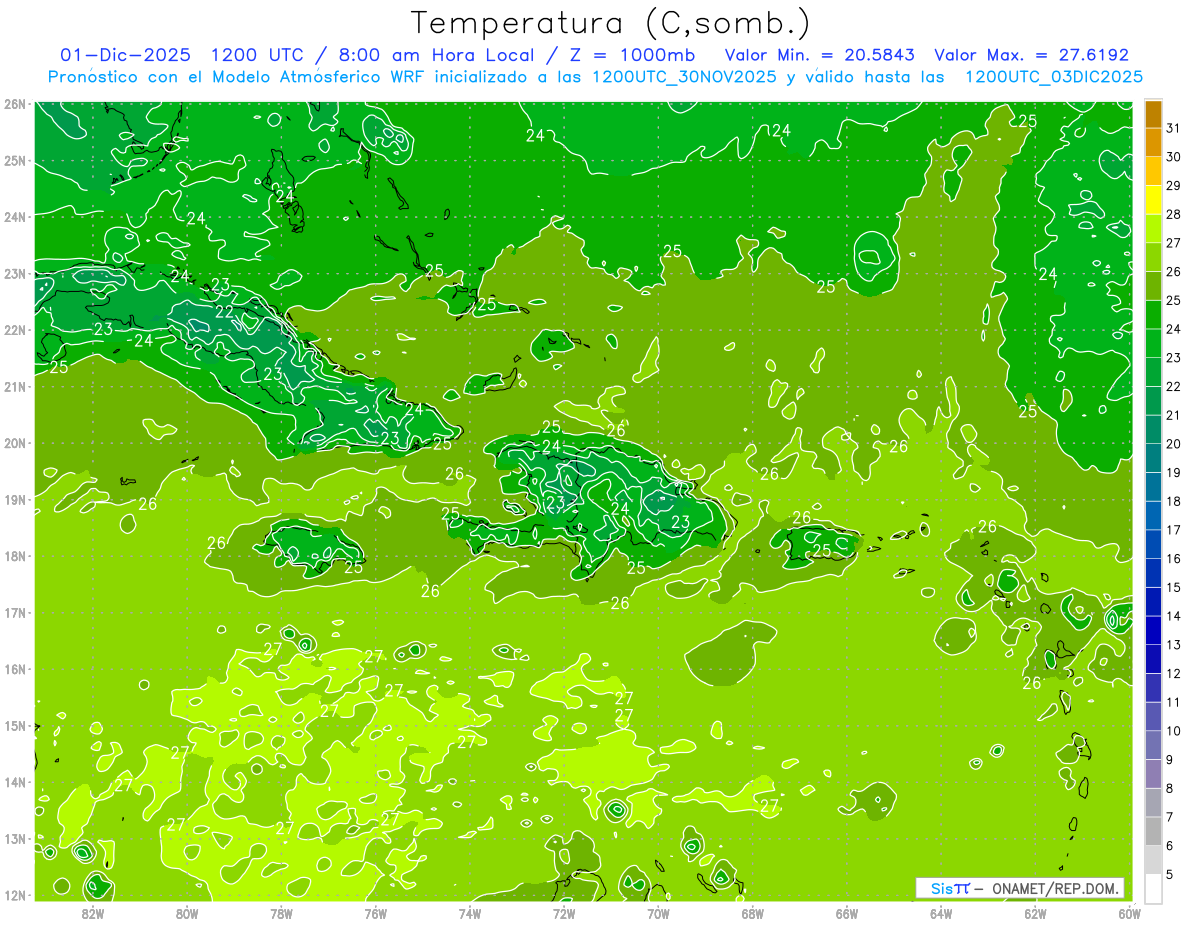Screen dimensions: 1200x927
Task: Click the "76W" longitude axis label
Action: [x=376, y=913]
